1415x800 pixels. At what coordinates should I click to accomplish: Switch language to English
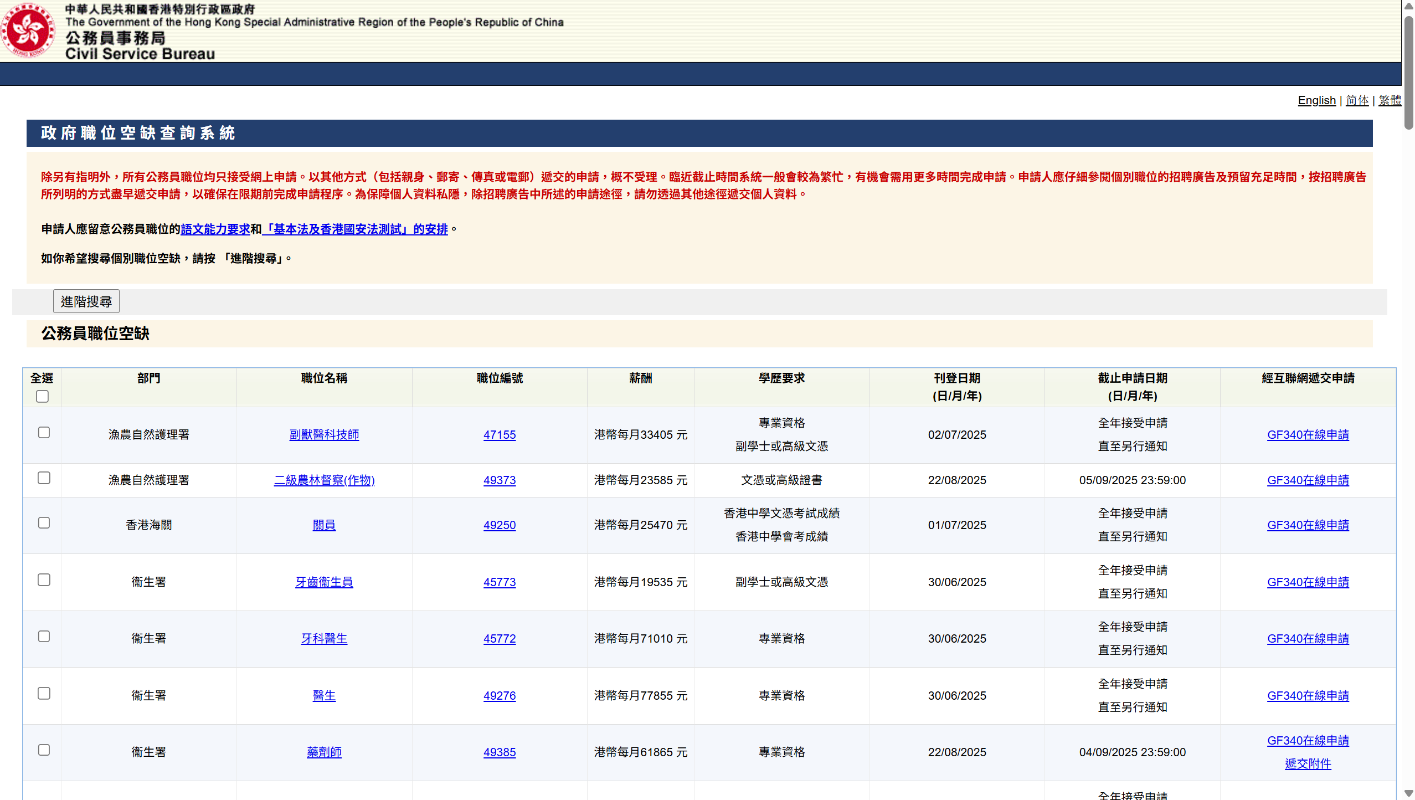point(1316,100)
